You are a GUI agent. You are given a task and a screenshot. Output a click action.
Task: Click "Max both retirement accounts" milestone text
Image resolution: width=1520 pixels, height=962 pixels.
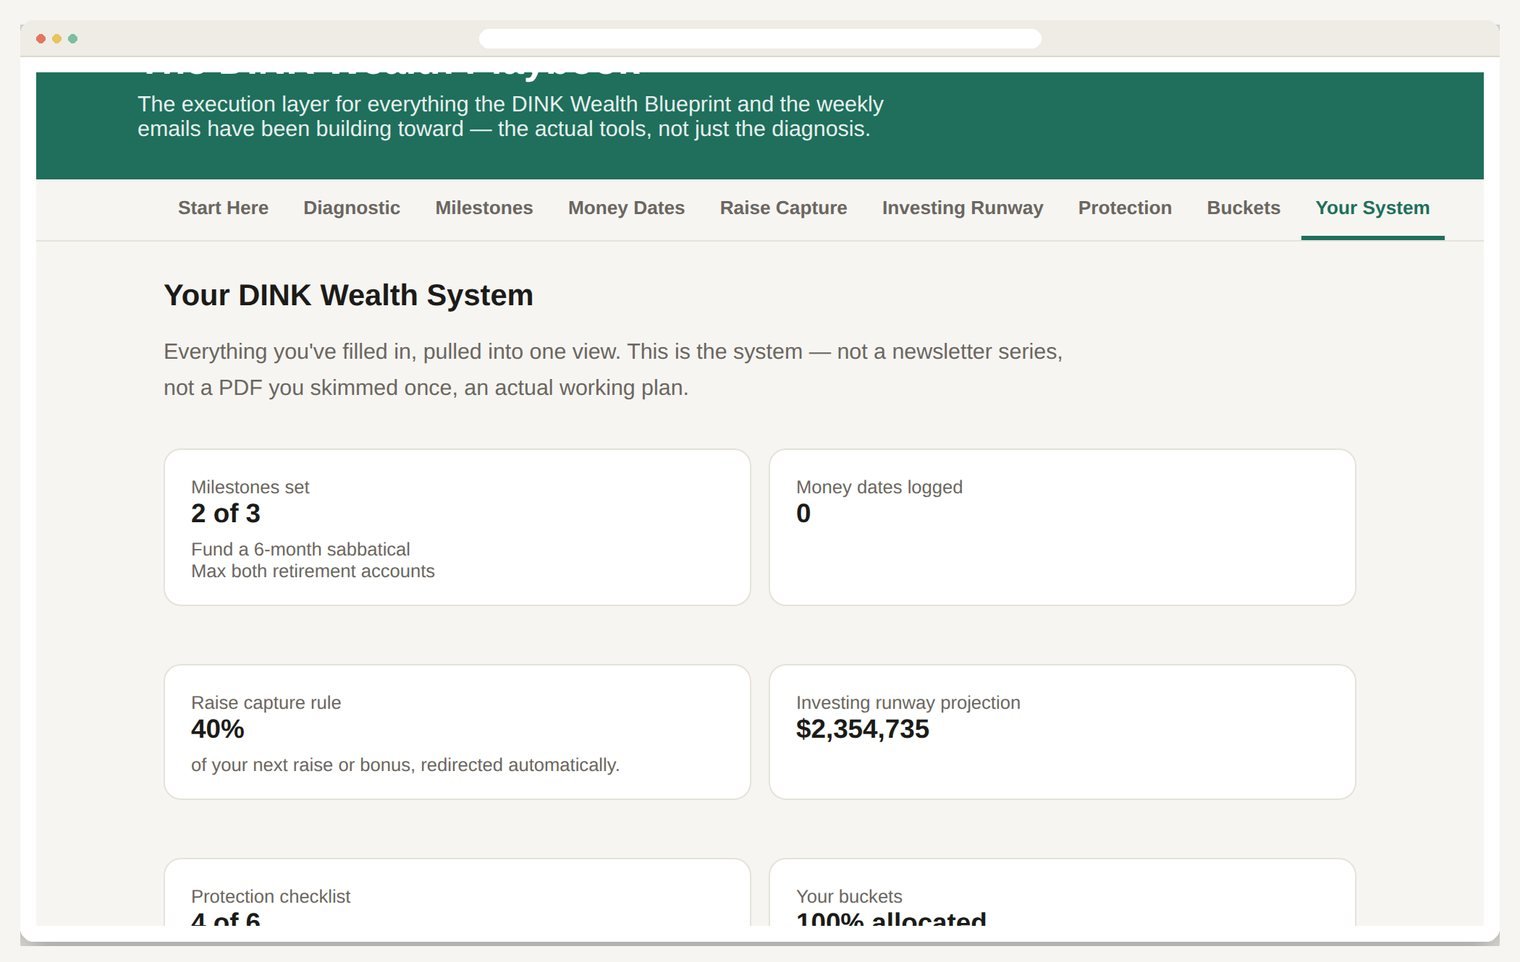tap(313, 571)
